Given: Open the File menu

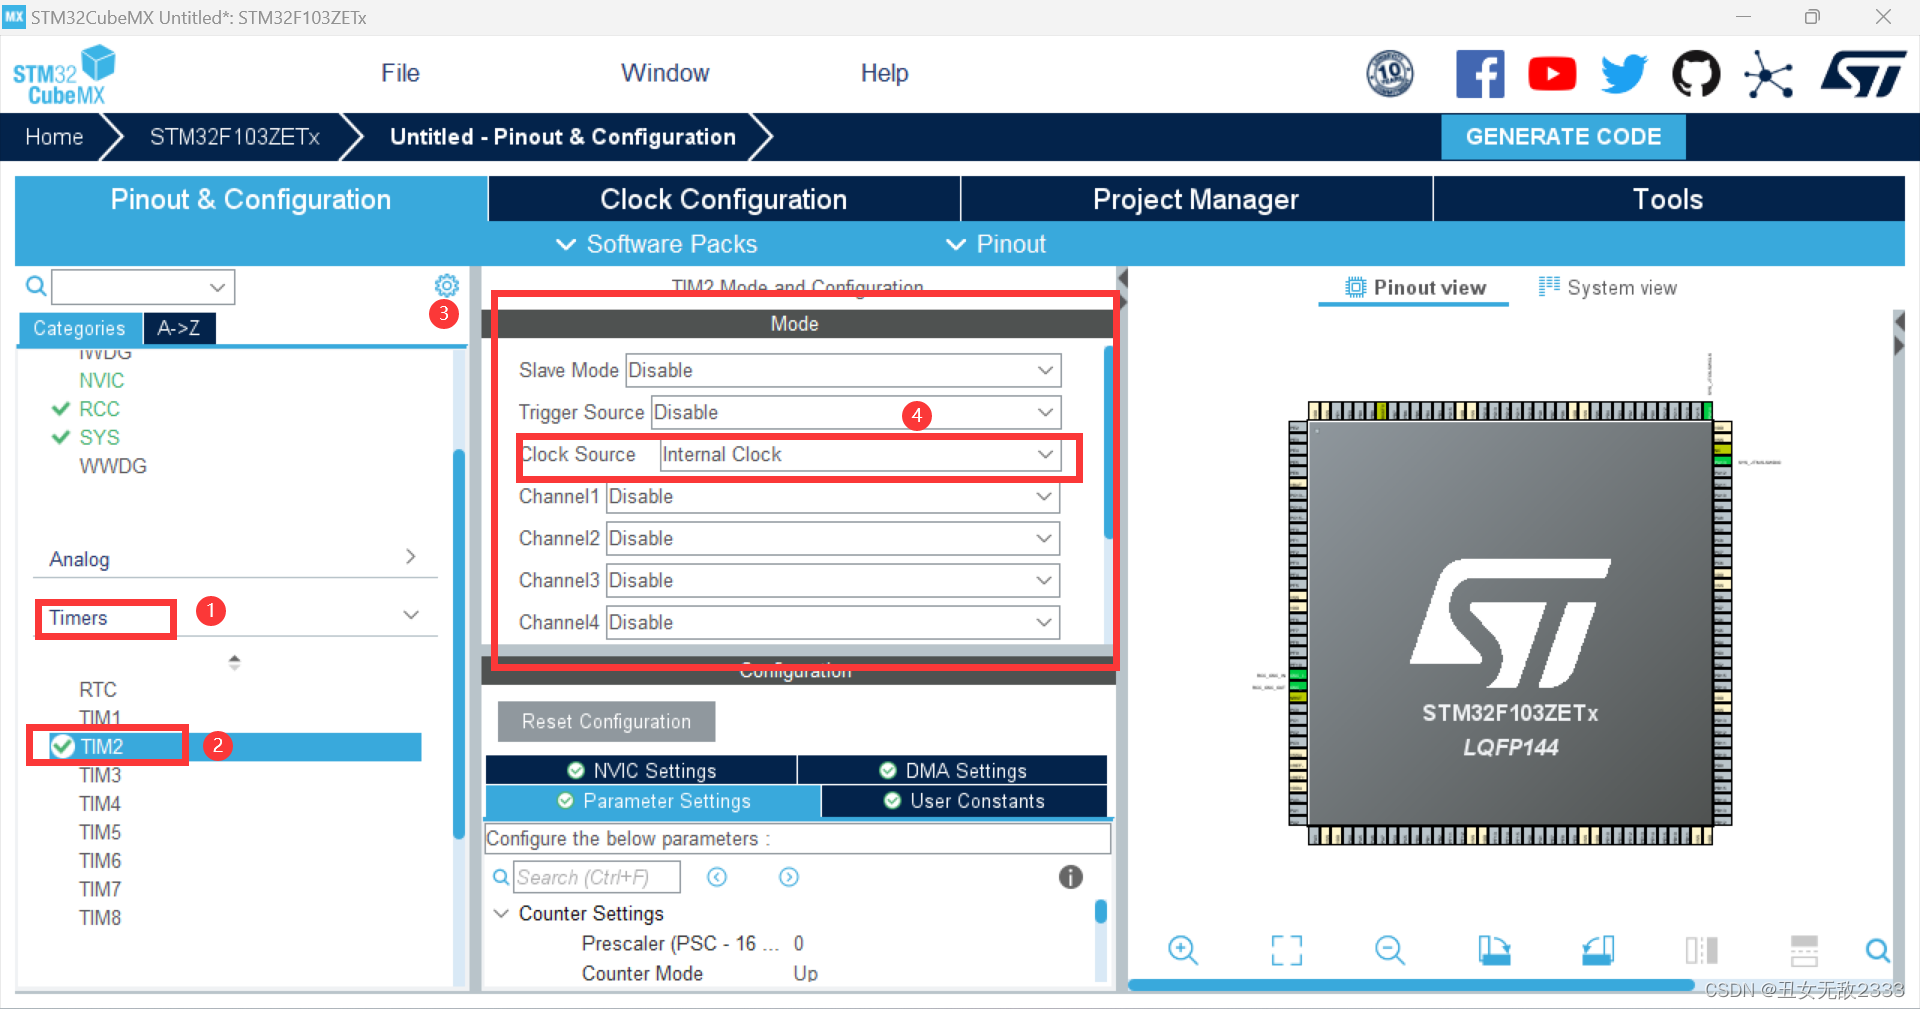Looking at the screenshot, I should pyautogui.click(x=400, y=73).
